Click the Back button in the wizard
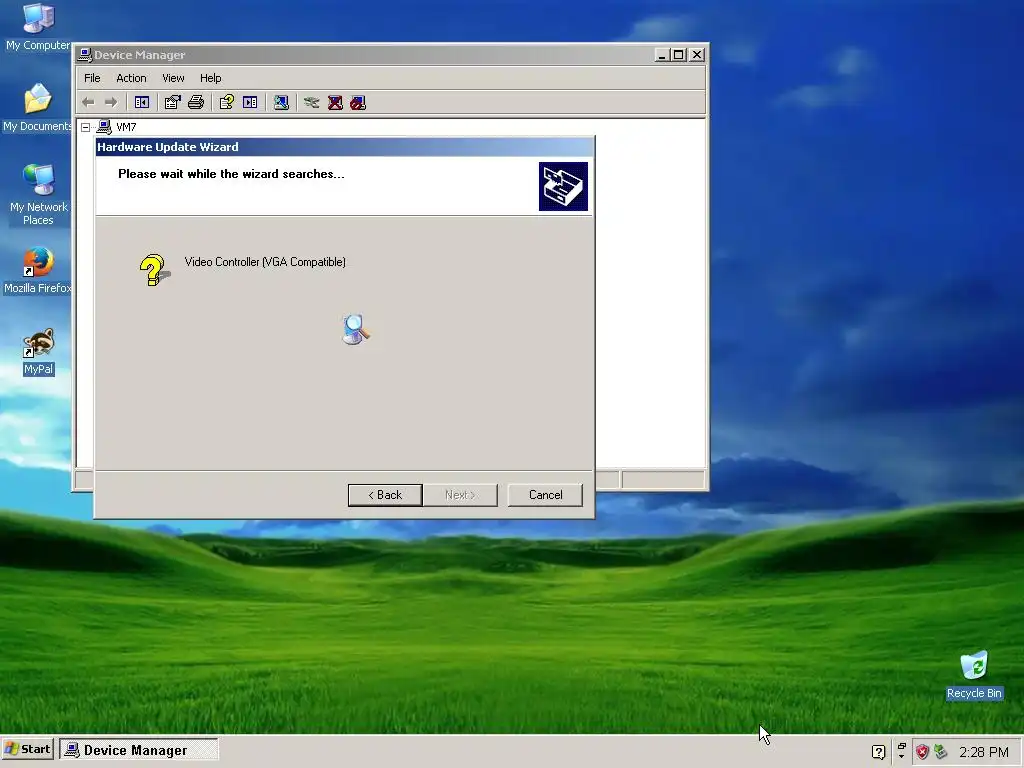 click(385, 495)
